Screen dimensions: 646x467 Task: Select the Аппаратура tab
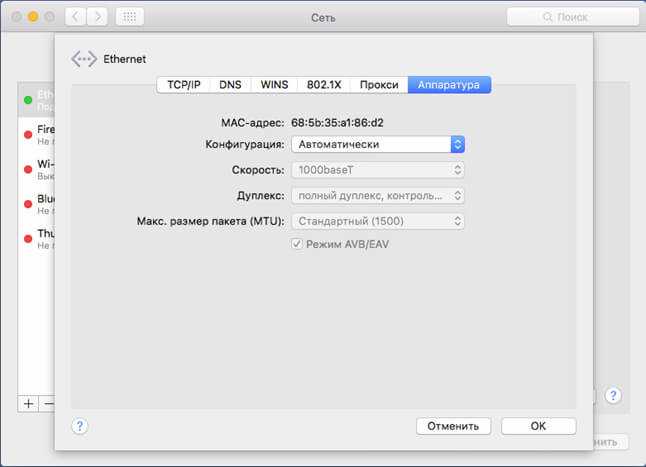[x=449, y=85]
